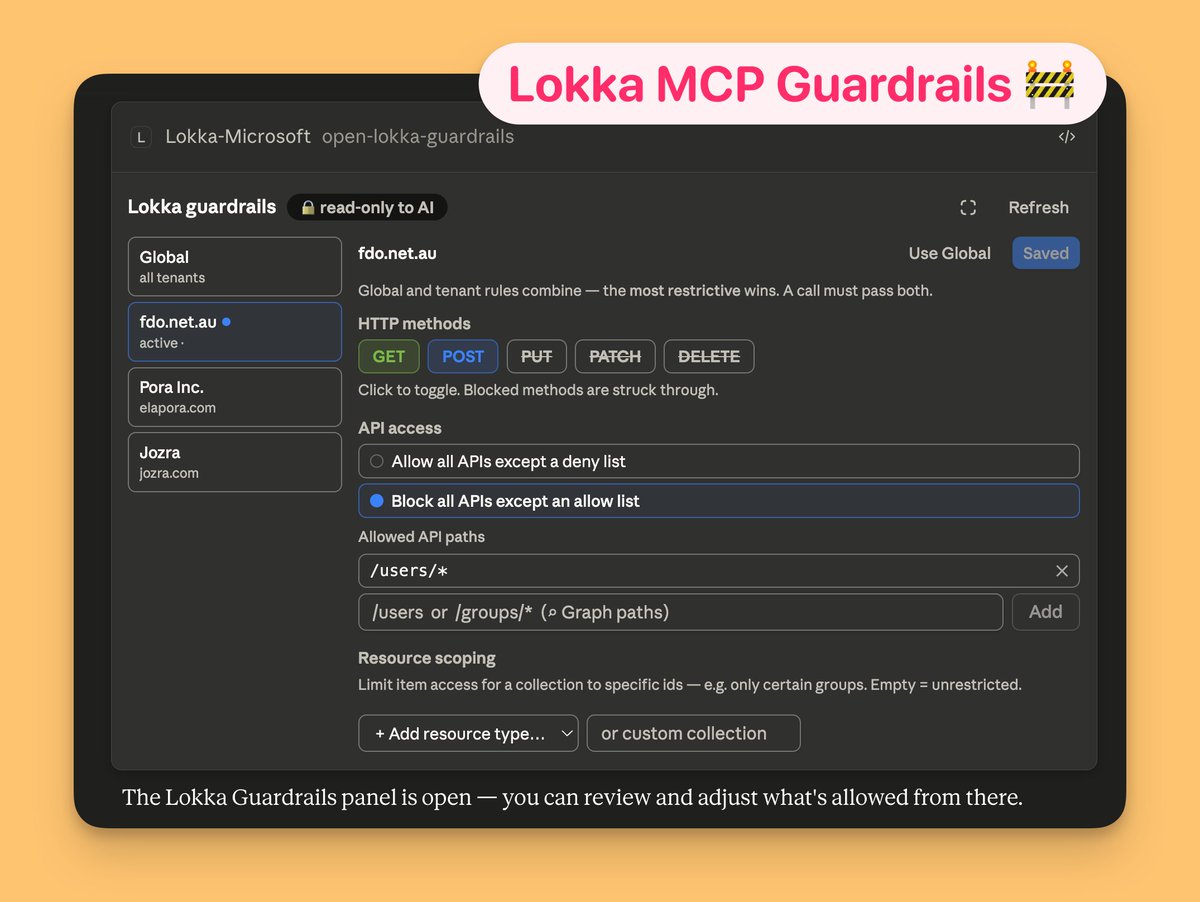
Task: Click the Use Global button
Action: coord(949,253)
